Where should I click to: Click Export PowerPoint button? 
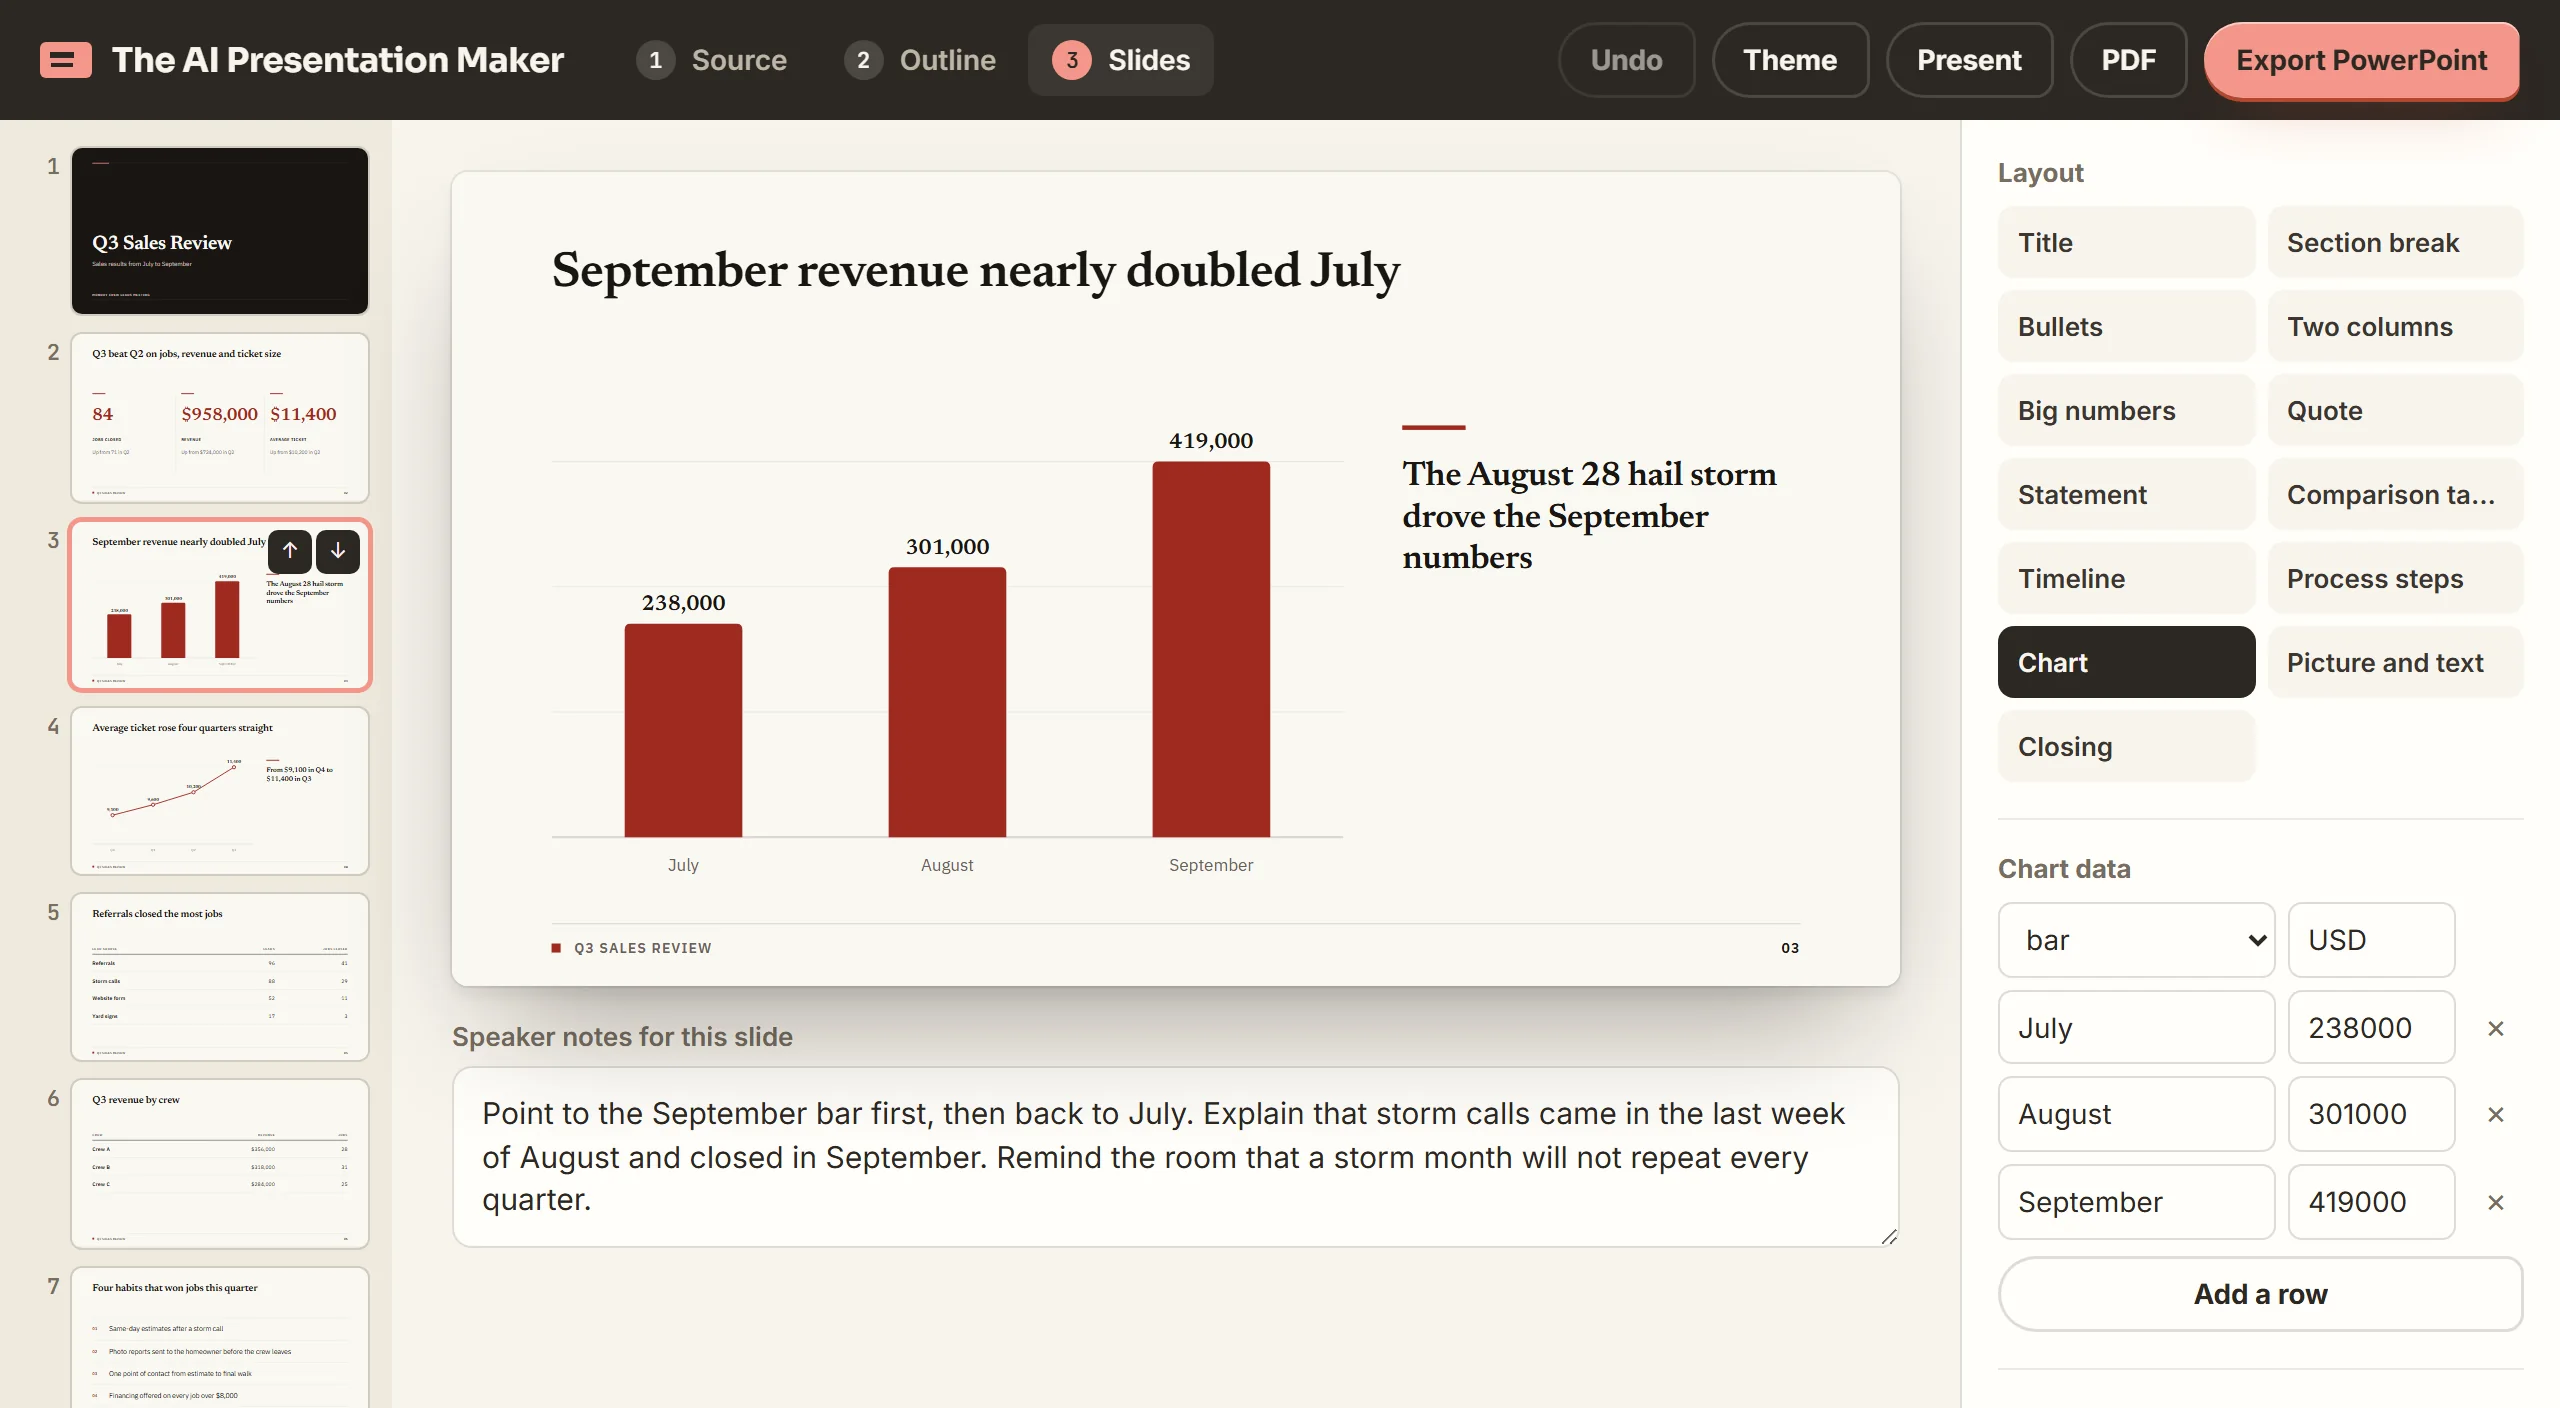click(x=2362, y=60)
